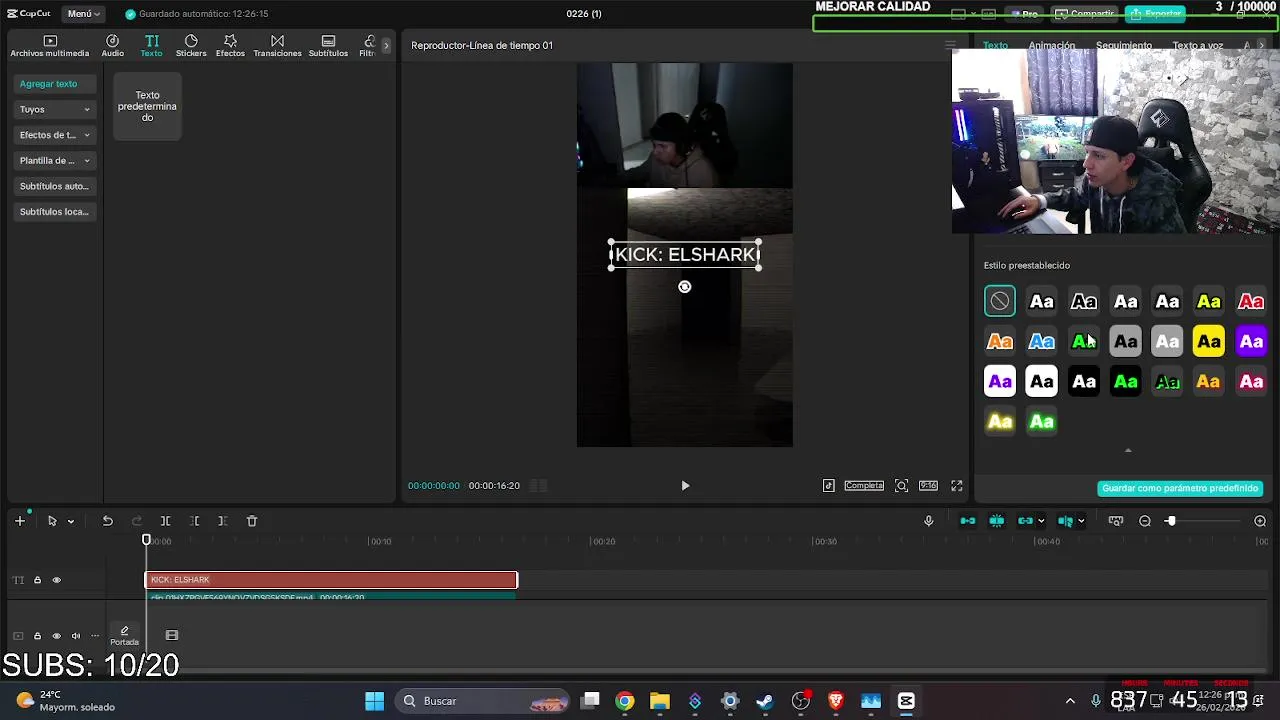This screenshot has width=1280, height=720.
Task: Toggle main track magnet
Action: click(x=968, y=521)
